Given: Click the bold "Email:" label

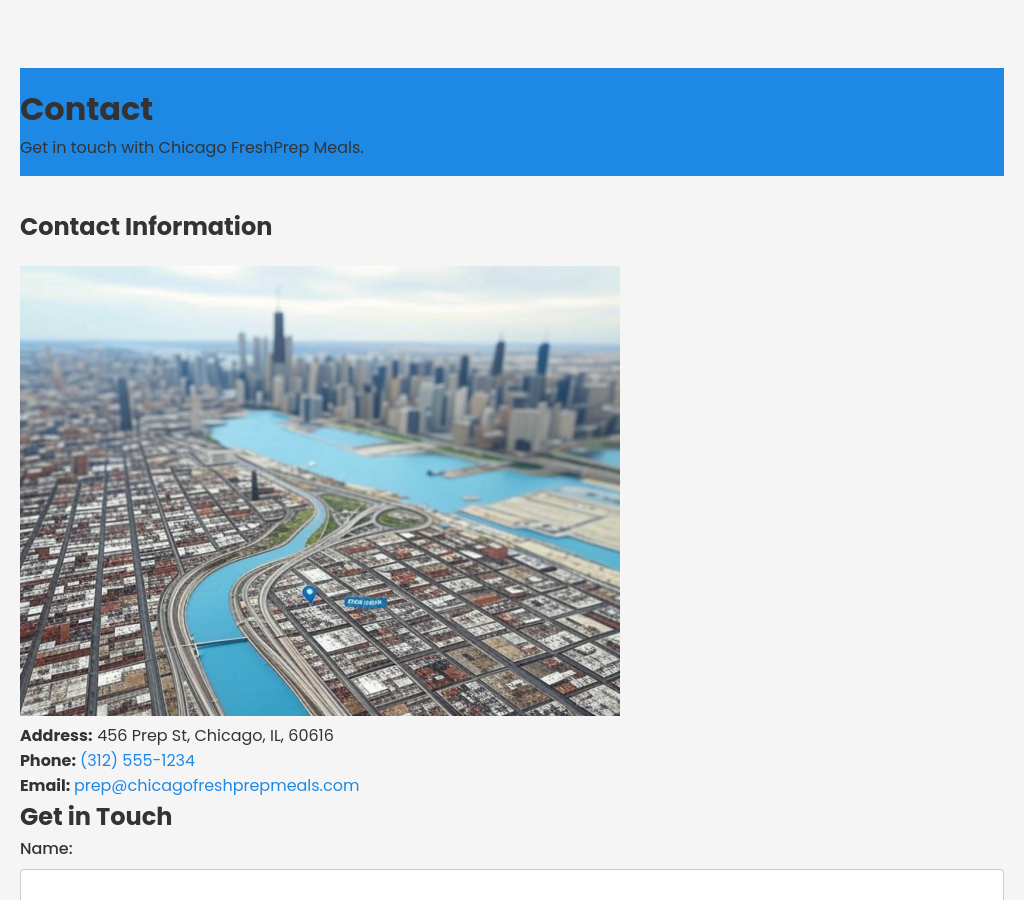Looking at the screenshot, I should point(45,786).
